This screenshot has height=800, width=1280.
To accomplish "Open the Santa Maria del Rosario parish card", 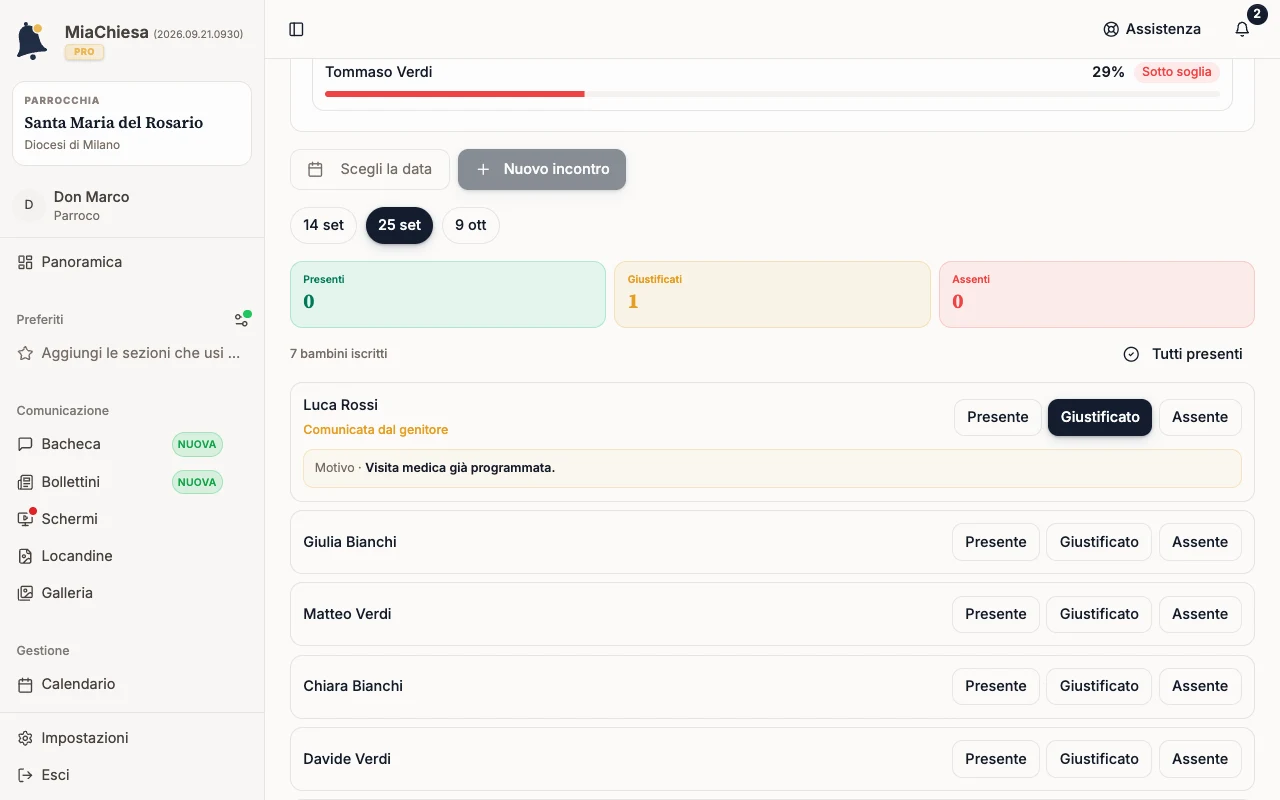I will (x=132, y=123).
